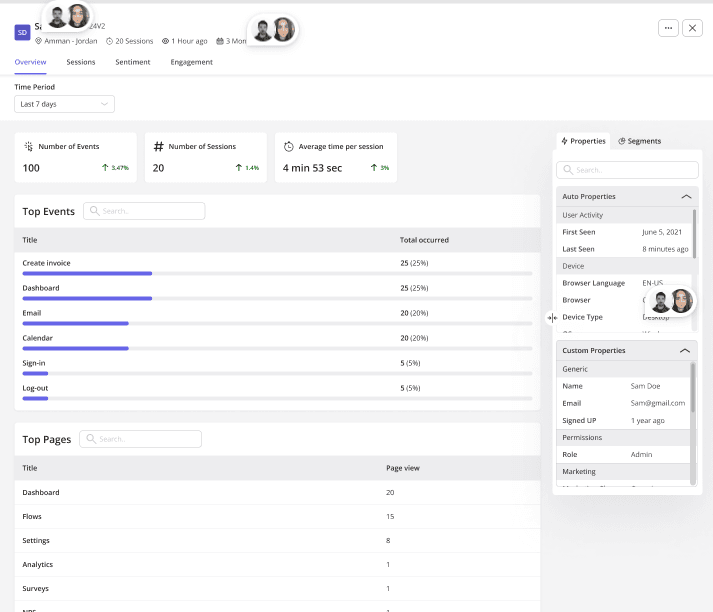
Task: Open the three-dots more options menu
Action: tap(668, 28)
